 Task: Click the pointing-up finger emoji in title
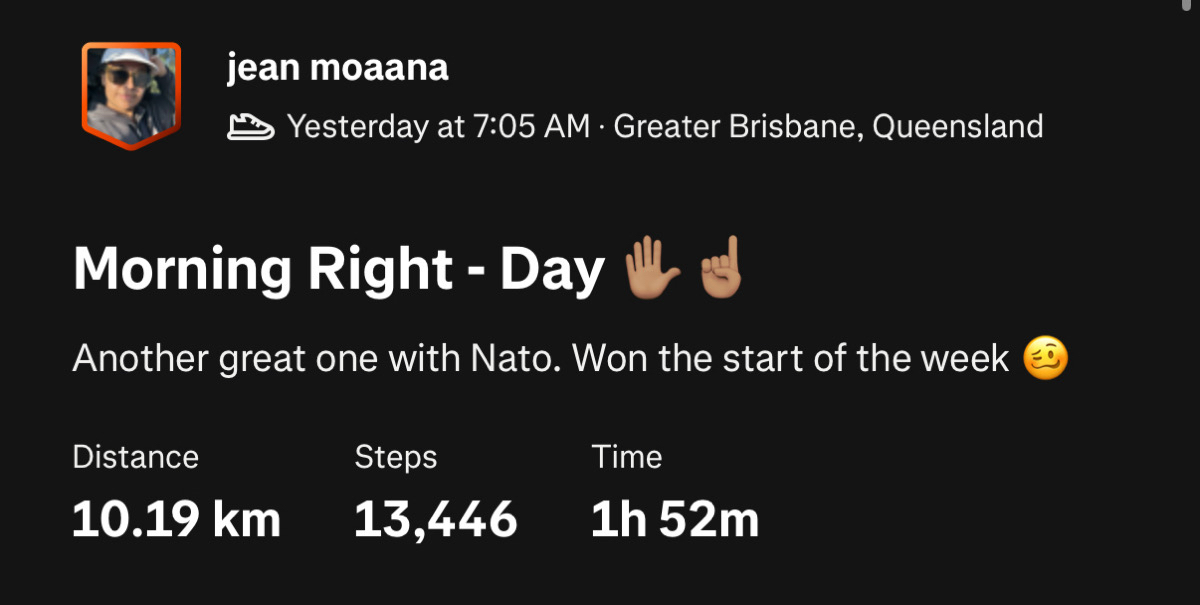720,268
